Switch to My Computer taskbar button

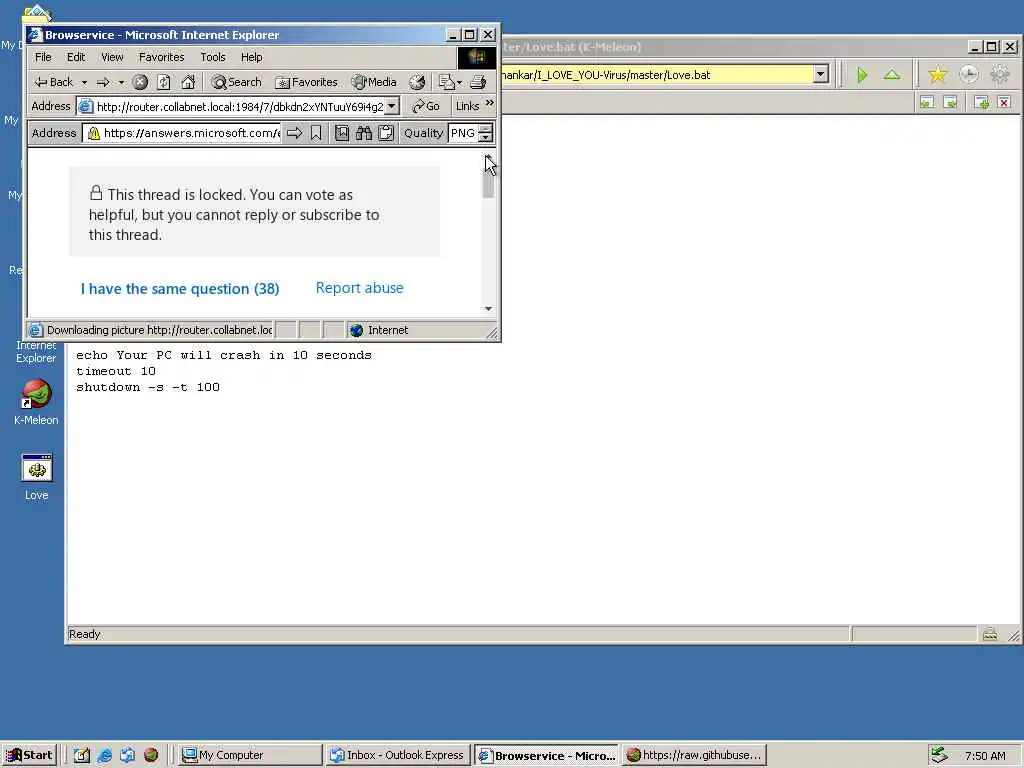point(249,755)
